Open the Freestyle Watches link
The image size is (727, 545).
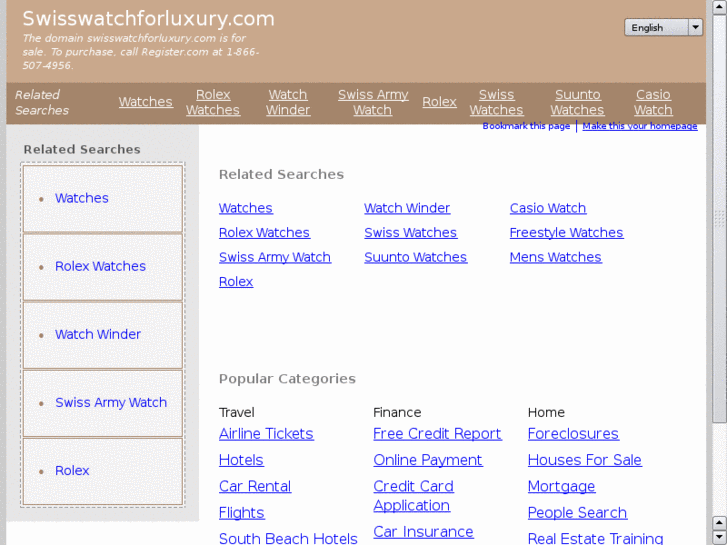(567, 233)
